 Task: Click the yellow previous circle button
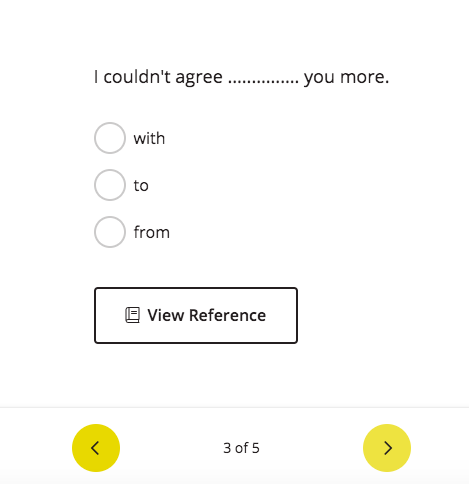(96, 448)
